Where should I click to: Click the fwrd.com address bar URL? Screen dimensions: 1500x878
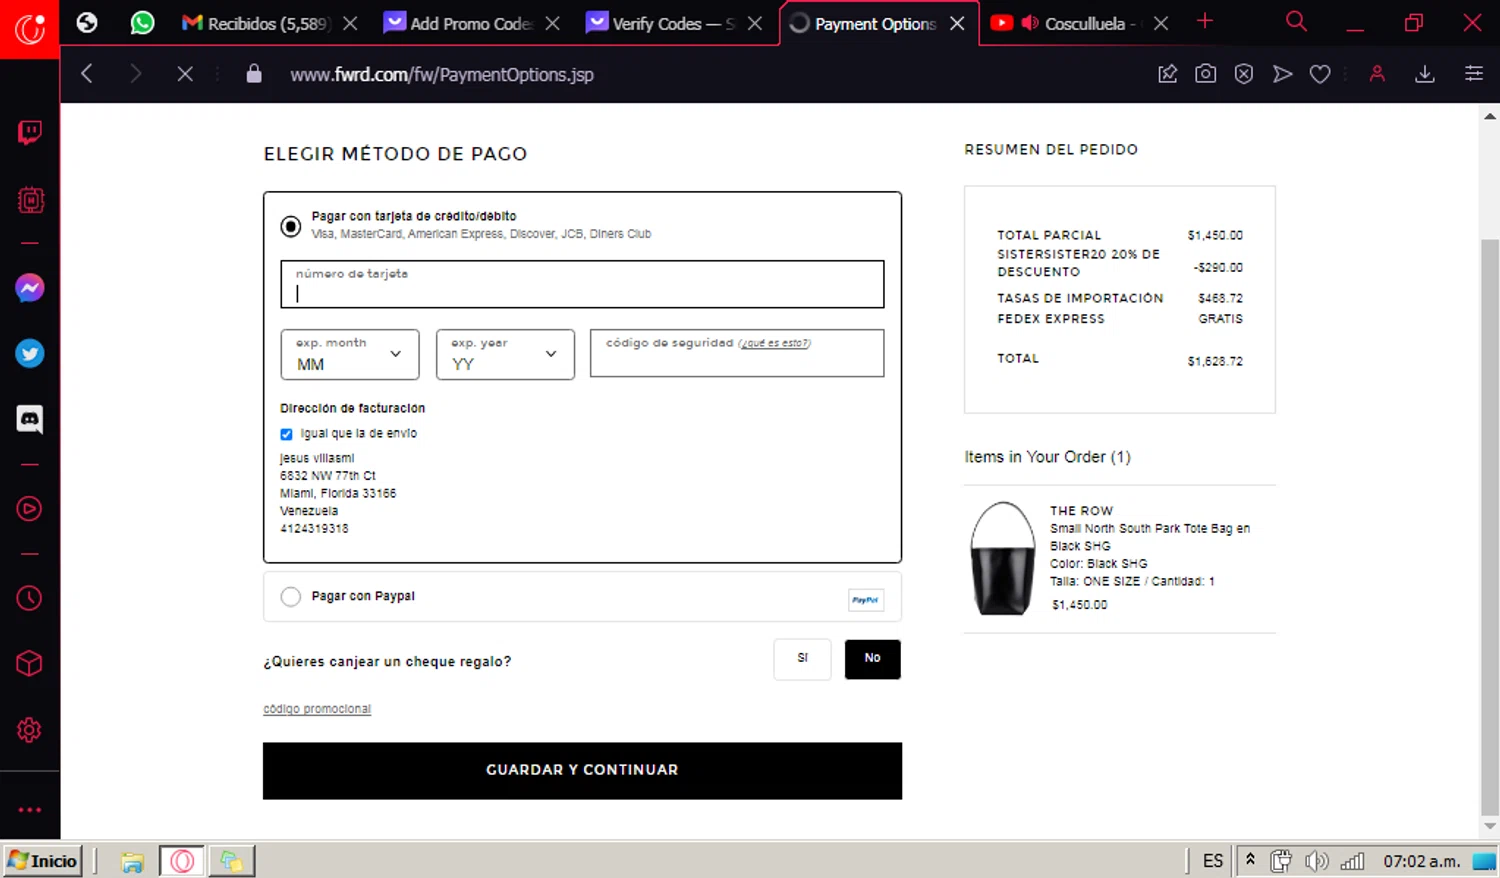tap(442, 75)
